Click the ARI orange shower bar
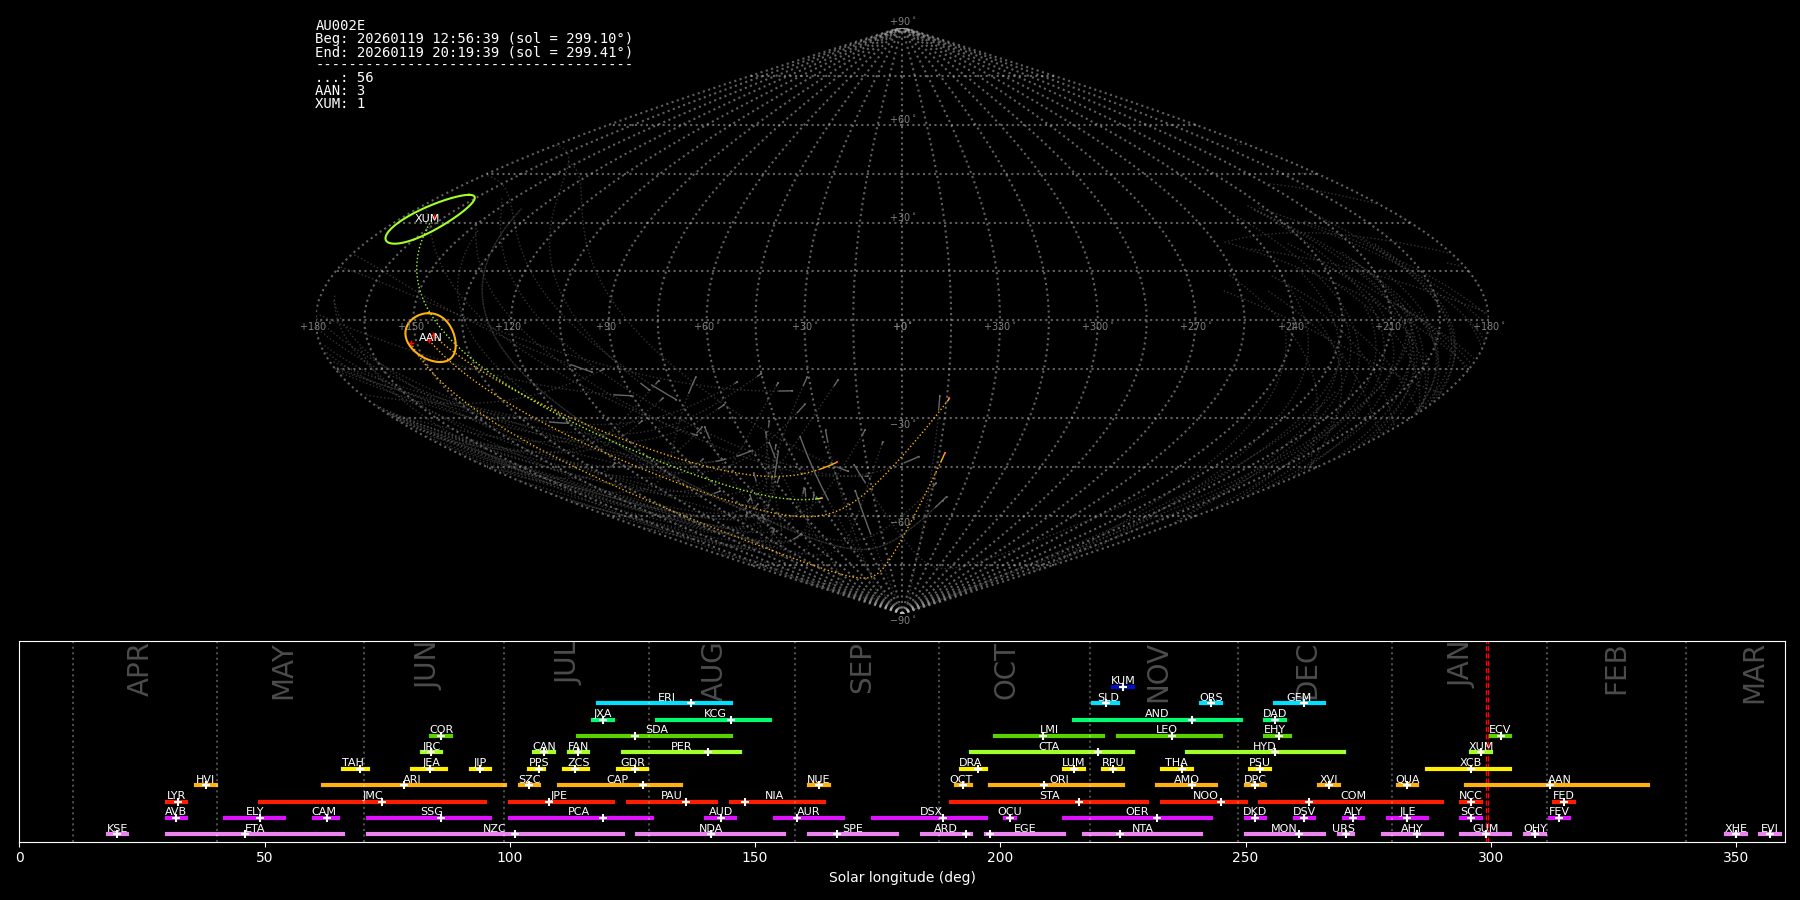Viewport: 1800px width, 900px height. point(414,785)
